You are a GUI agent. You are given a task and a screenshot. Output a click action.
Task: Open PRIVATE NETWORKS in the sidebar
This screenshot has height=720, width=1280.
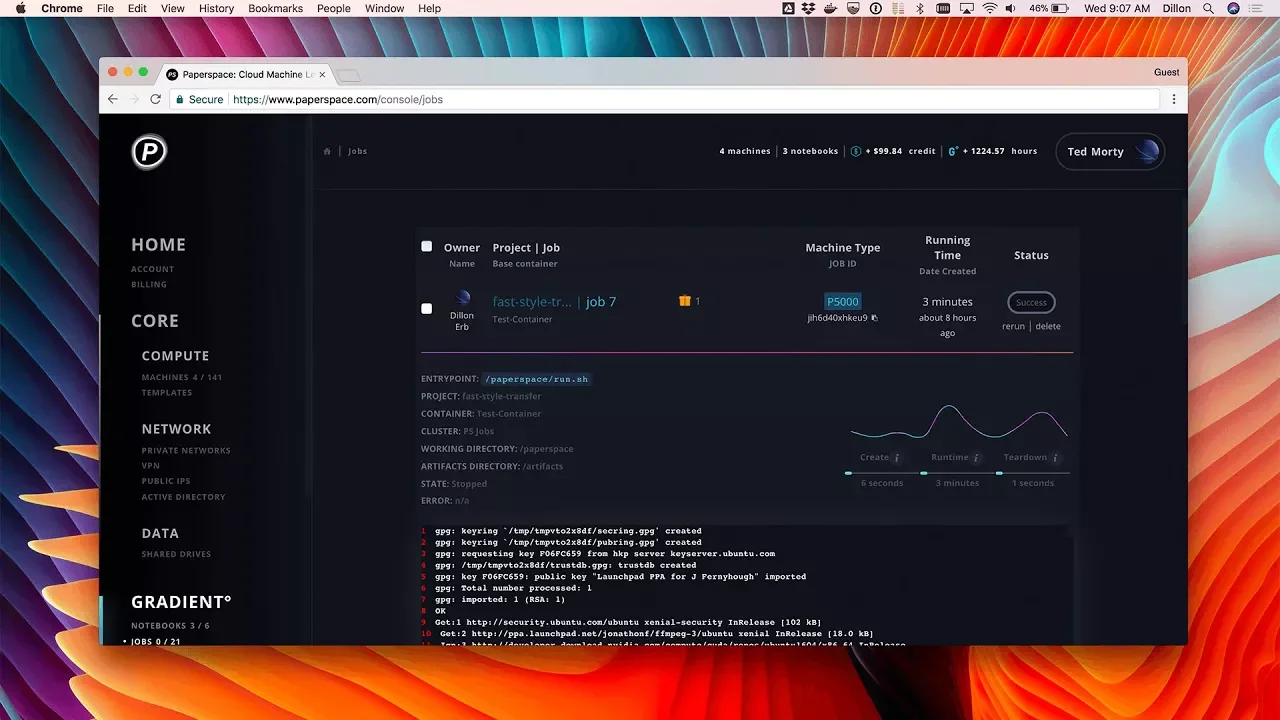(x=186, y=450)
